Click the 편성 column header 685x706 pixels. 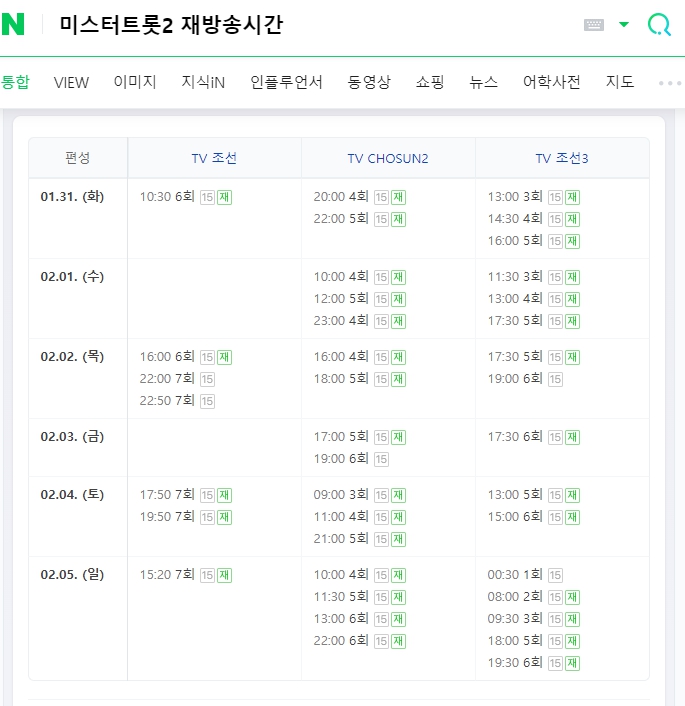[77, 158]
